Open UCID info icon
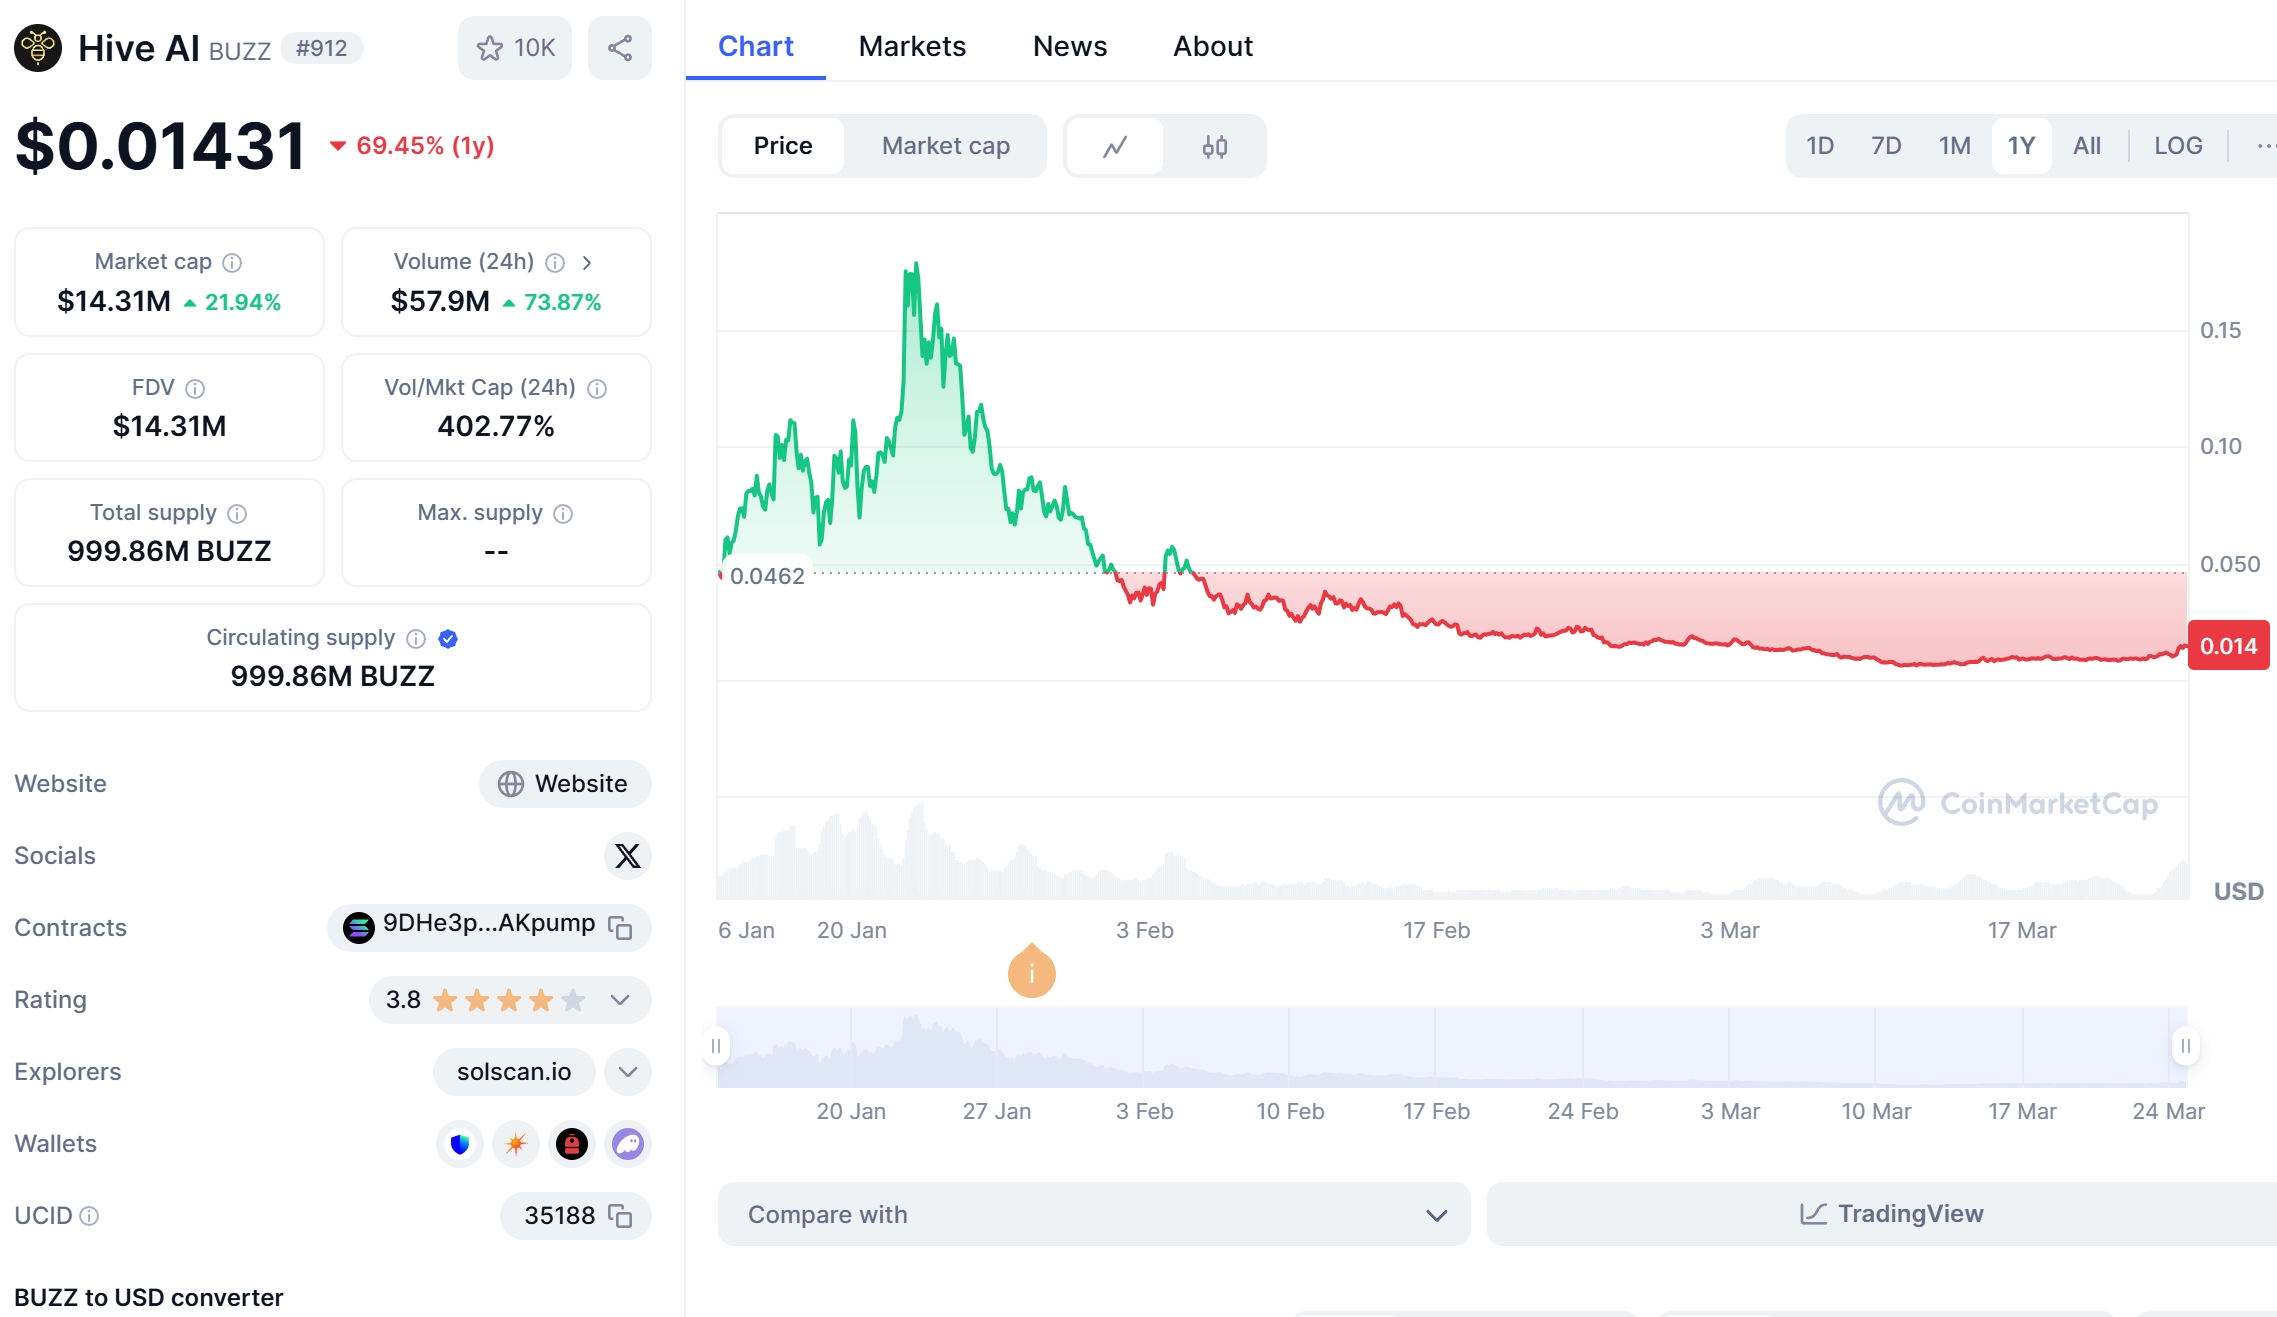The image size is (2277, 1317). (x=89, y=1216)
